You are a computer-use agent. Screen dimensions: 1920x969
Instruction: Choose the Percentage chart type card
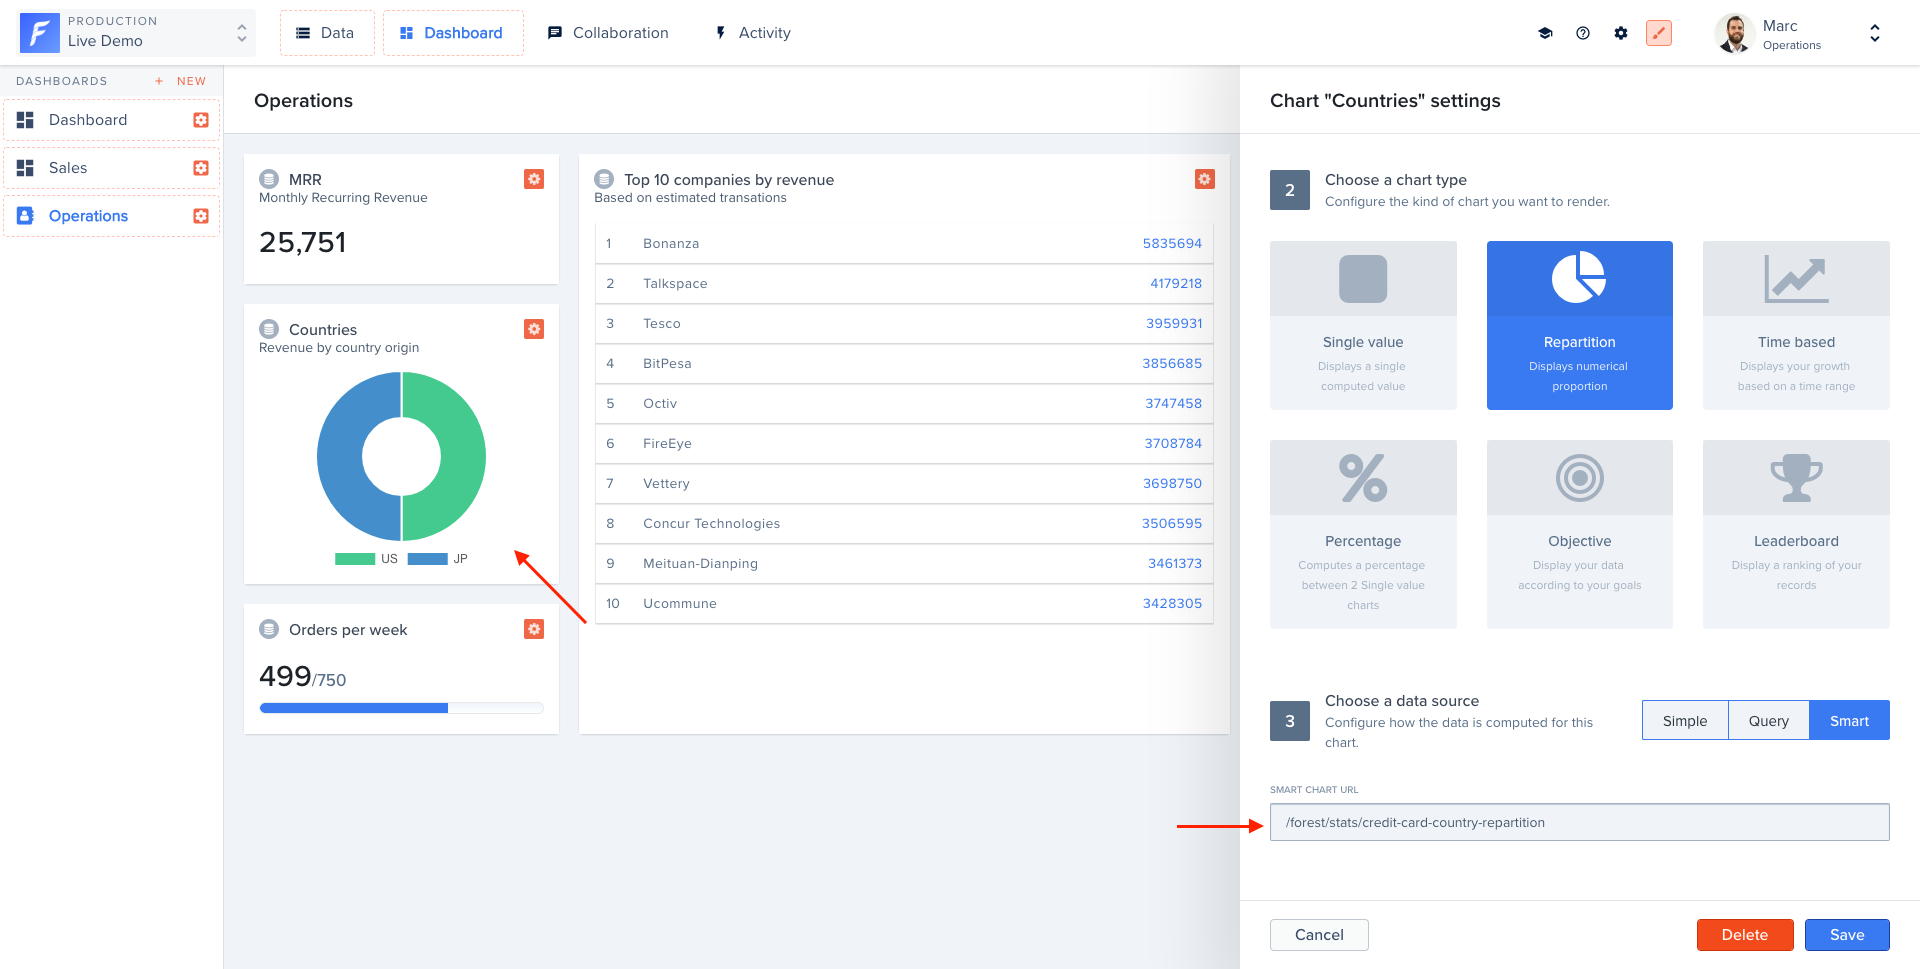click(1363, 534)
